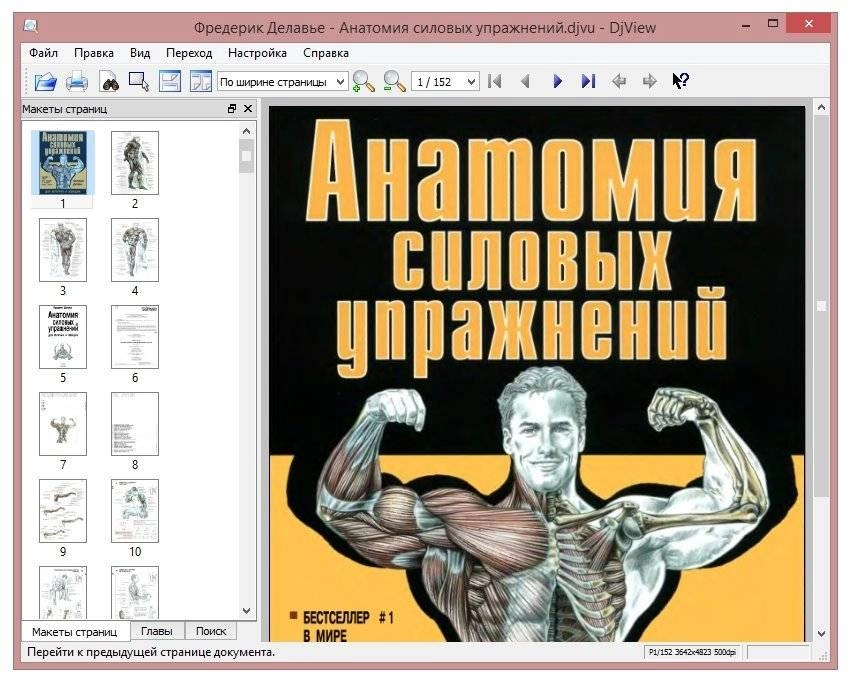Viewport: 855px width, 689px height.
Task: Close the Макеты страниц panel
Action: click(248, 108)
